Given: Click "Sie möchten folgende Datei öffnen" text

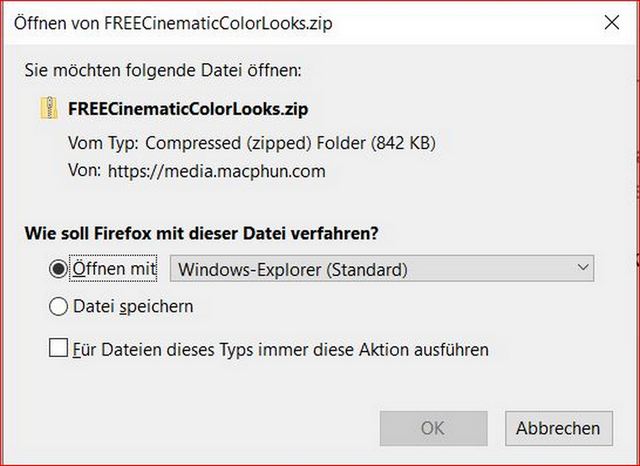Looking at the screenshot, I should [x=160, y=70].
